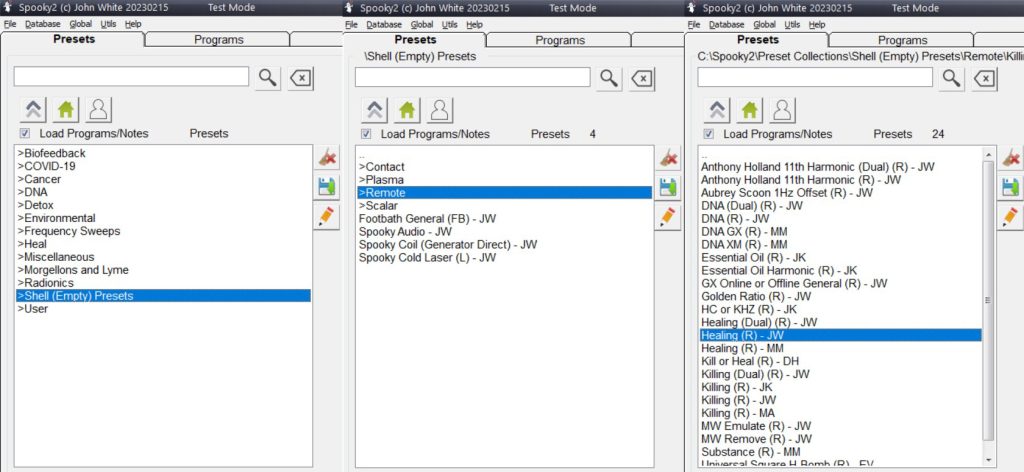Click the search magnifier icon in the left panel

(x=267, y=78)
